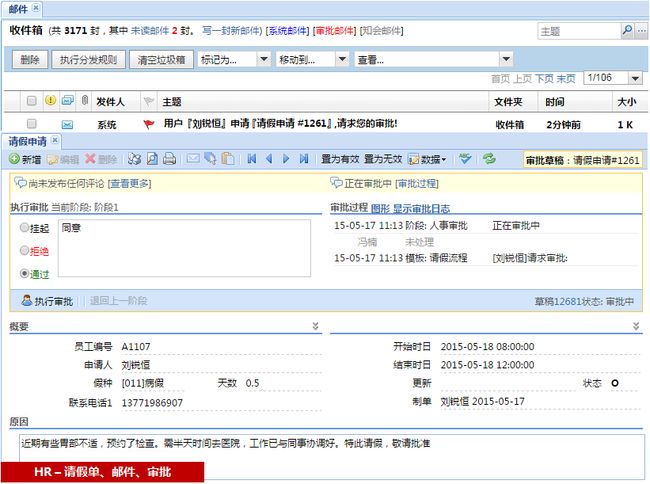
Task: Click 查看更多 comments link
Action: [x=129, y=183]
